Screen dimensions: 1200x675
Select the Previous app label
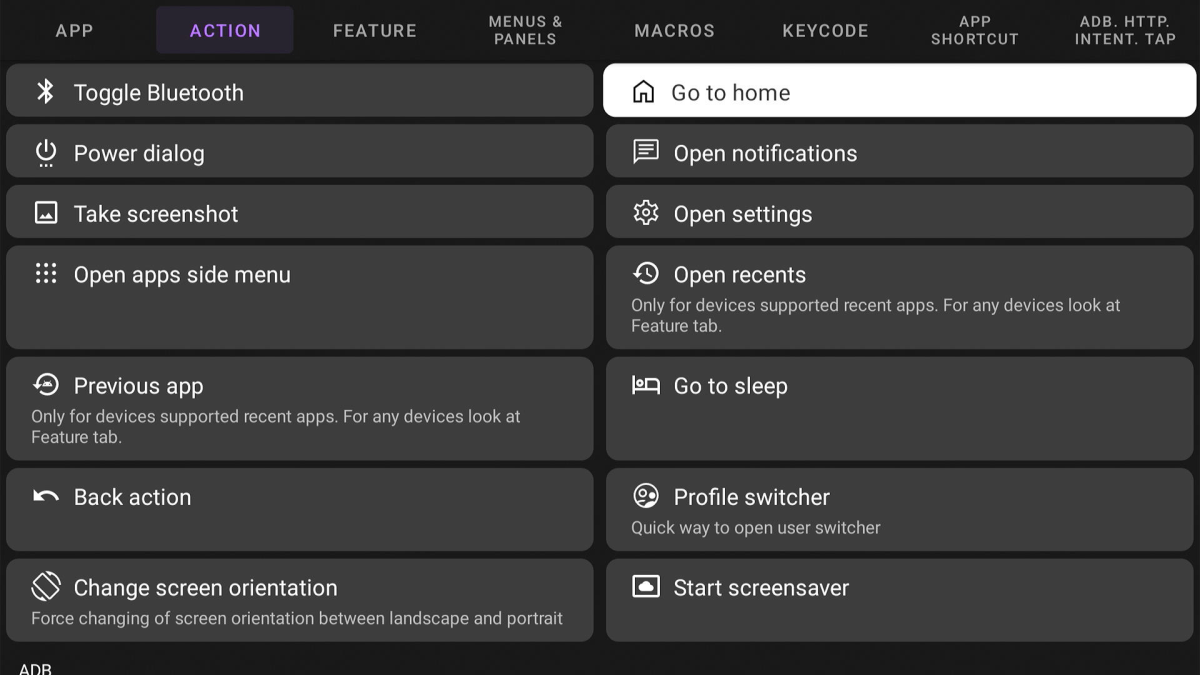coord(138,386)
